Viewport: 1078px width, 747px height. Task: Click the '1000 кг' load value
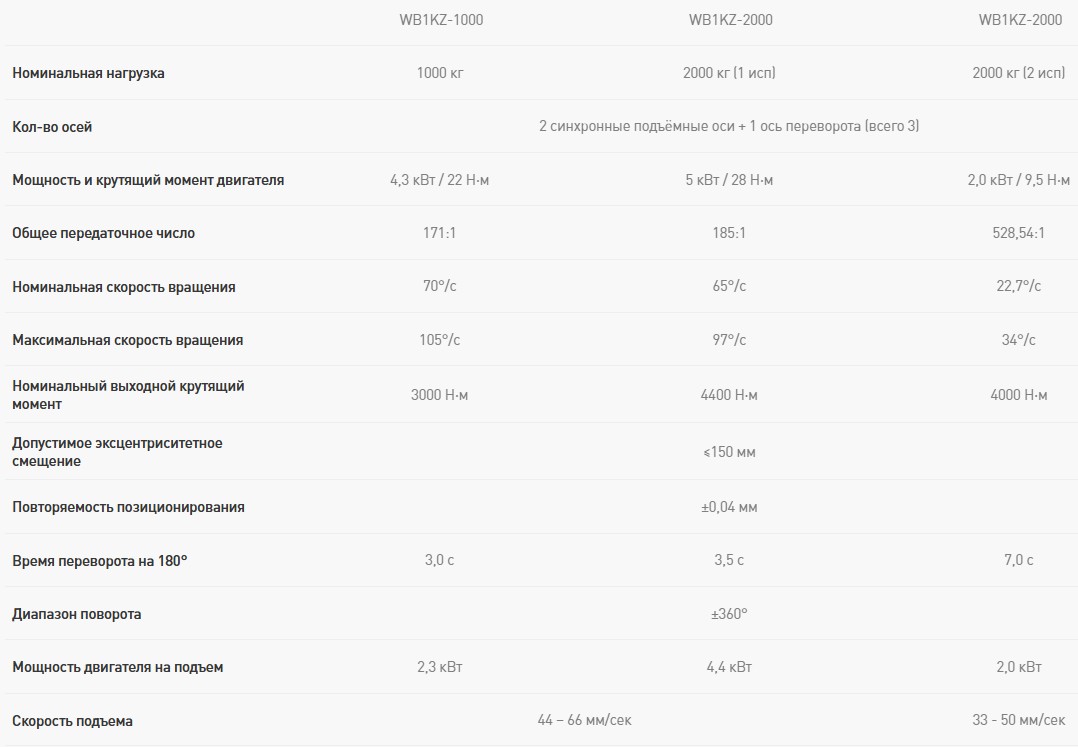pyautogui.click(x=440, y=73)
